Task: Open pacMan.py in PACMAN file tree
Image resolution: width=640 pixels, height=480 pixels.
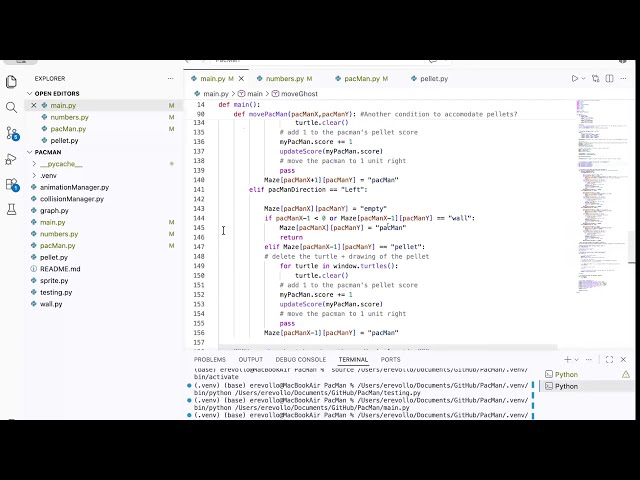Action: tap(58, 246)
